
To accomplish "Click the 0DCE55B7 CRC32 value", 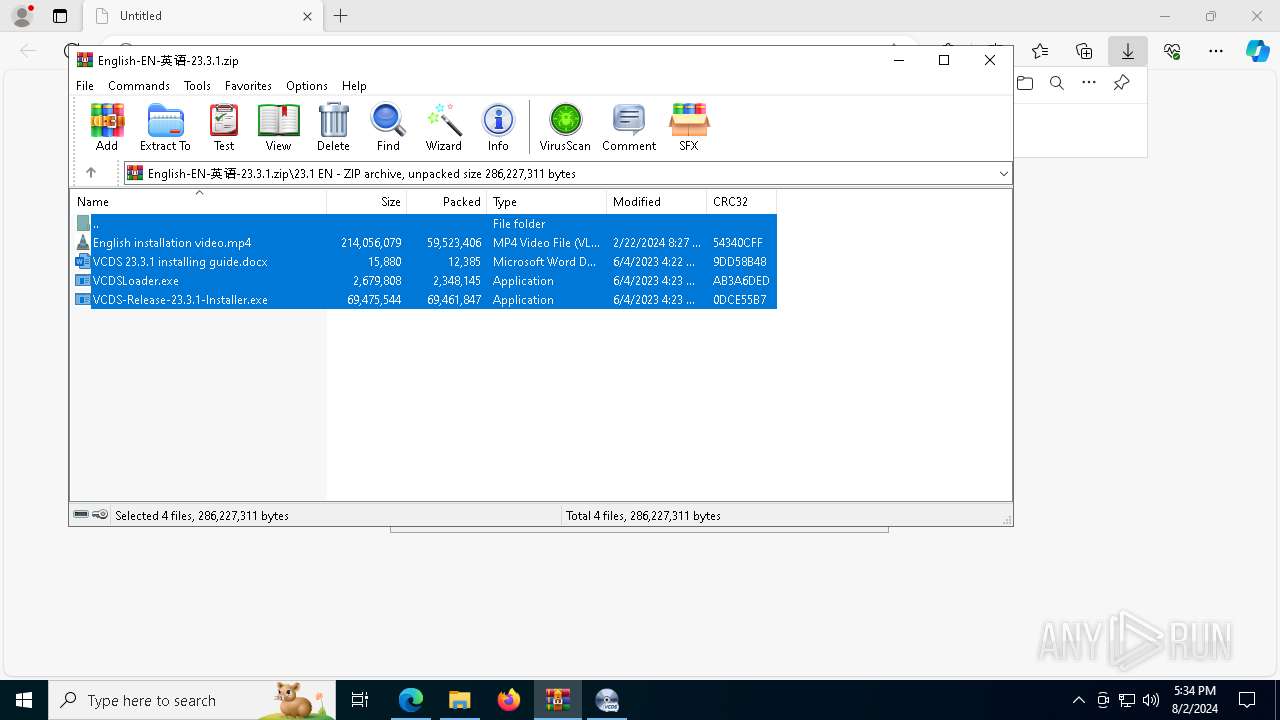I will pyautogui.click(x=740, y=300).
